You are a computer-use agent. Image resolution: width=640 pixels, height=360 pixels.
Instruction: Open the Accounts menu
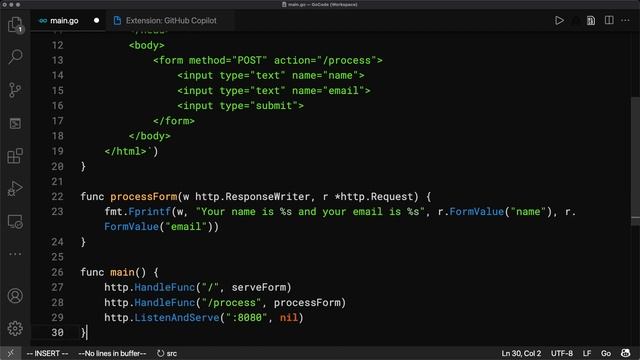click(x=15, y=296)
